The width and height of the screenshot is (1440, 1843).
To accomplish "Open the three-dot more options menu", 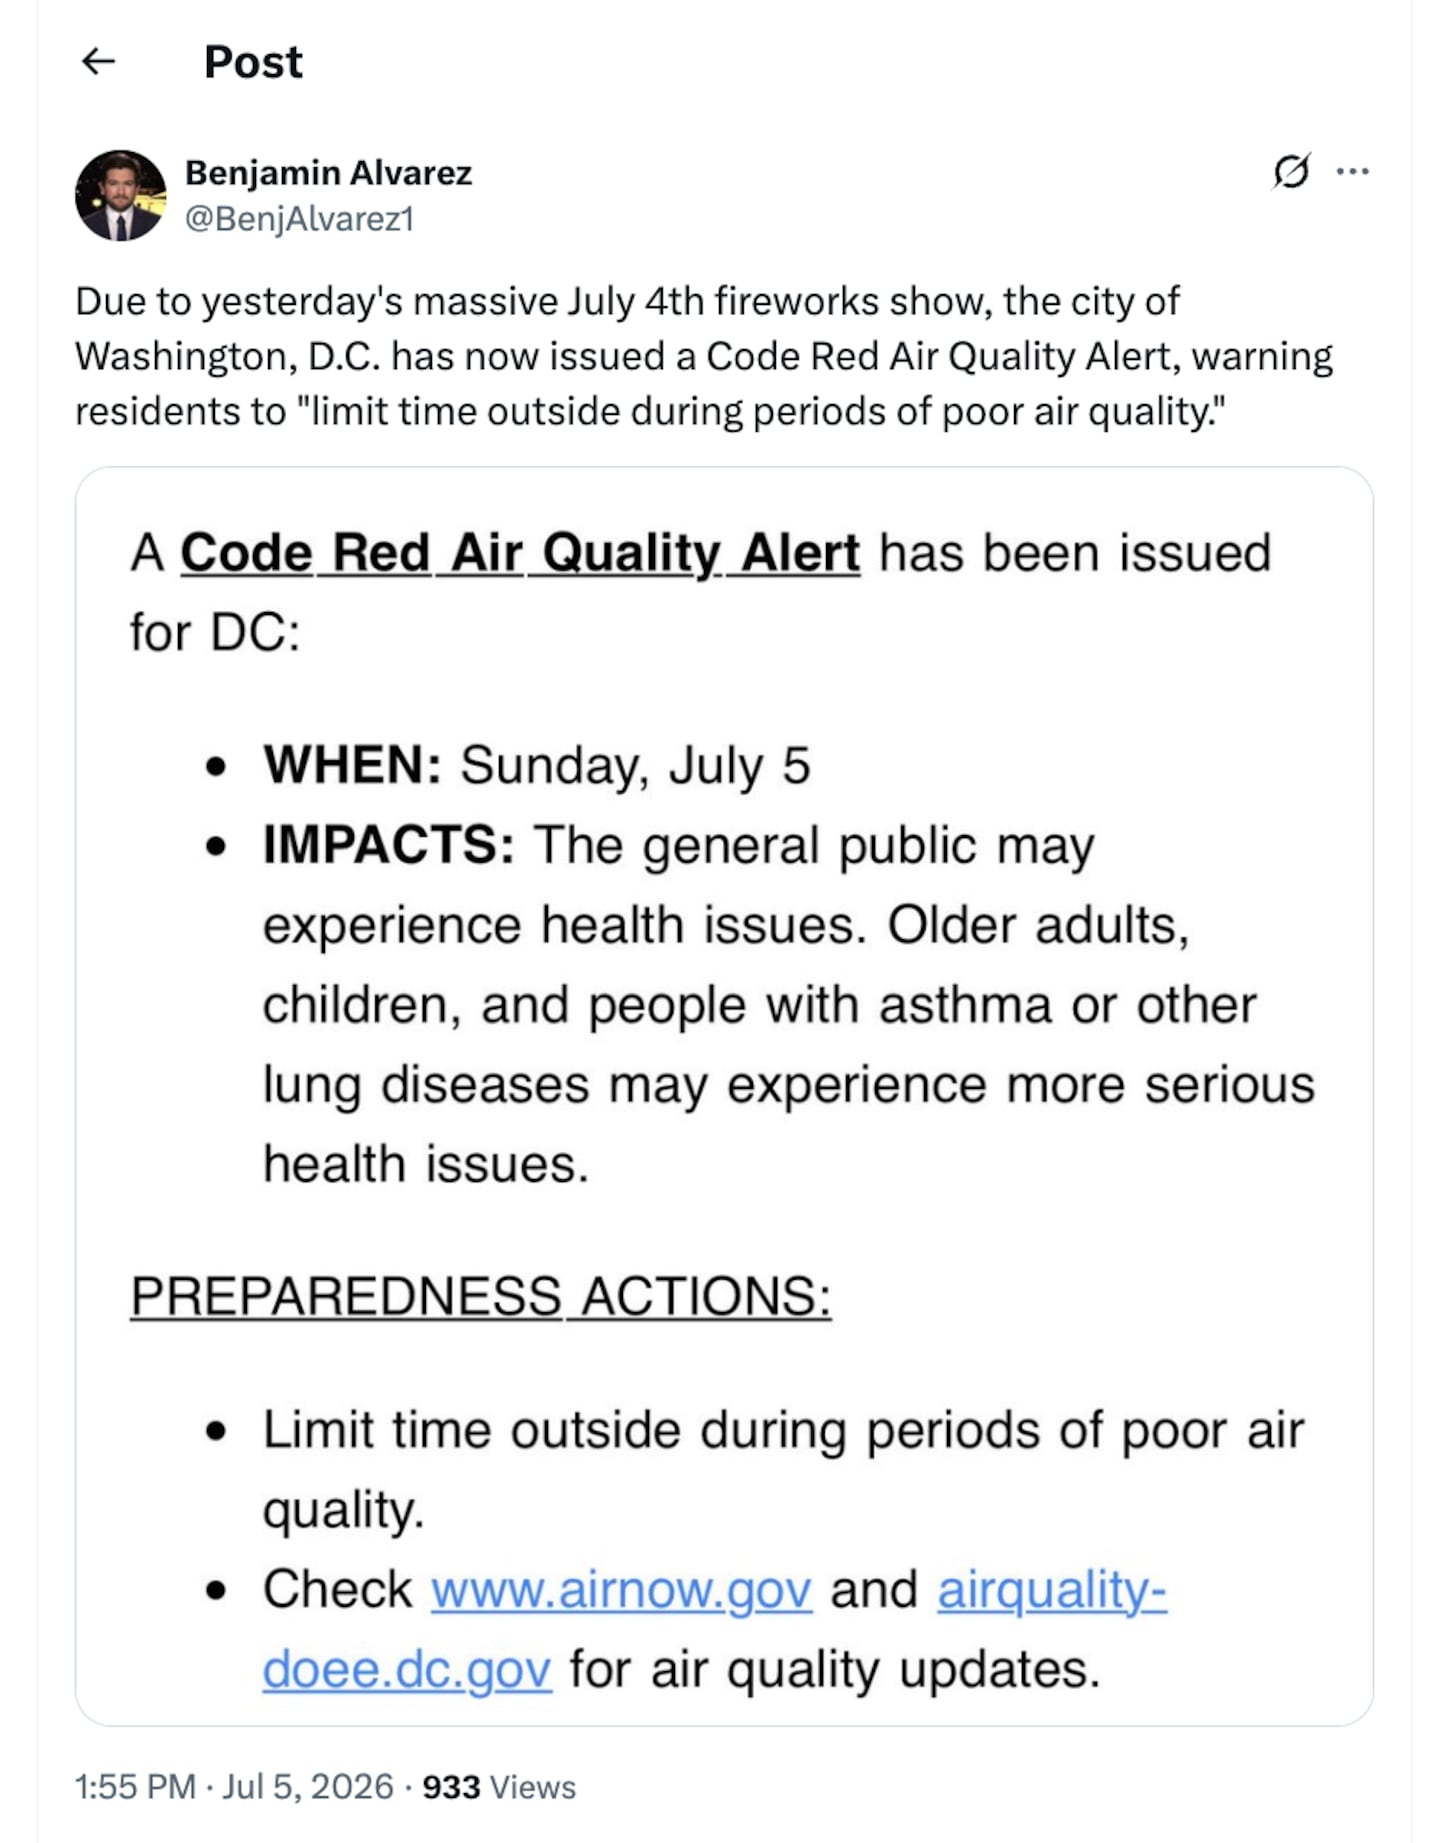I will (1352, 172).
